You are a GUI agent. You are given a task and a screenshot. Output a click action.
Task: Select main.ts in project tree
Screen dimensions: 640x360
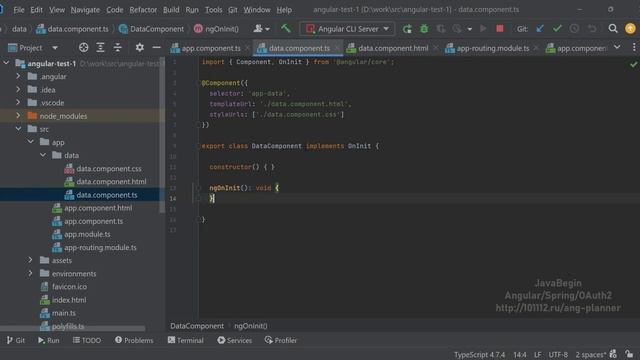coord(58,313)
